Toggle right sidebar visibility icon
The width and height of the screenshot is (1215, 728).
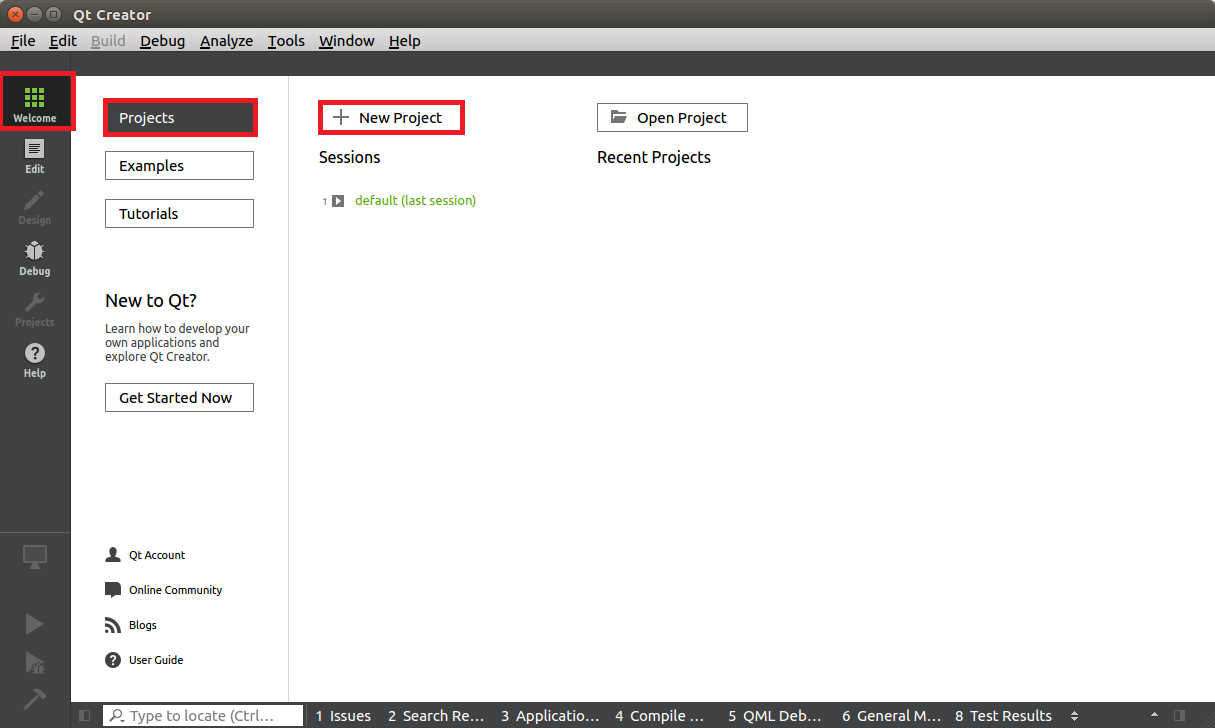coord(1180,716)
